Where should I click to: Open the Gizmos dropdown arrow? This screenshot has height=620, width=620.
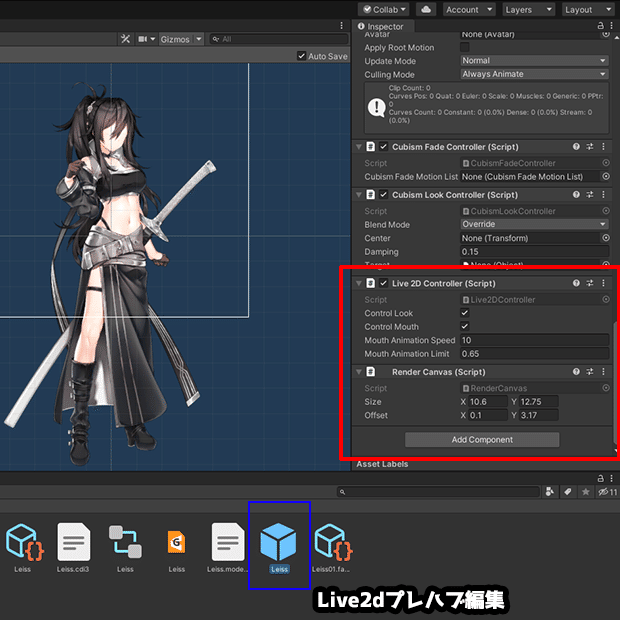point(198,39)
